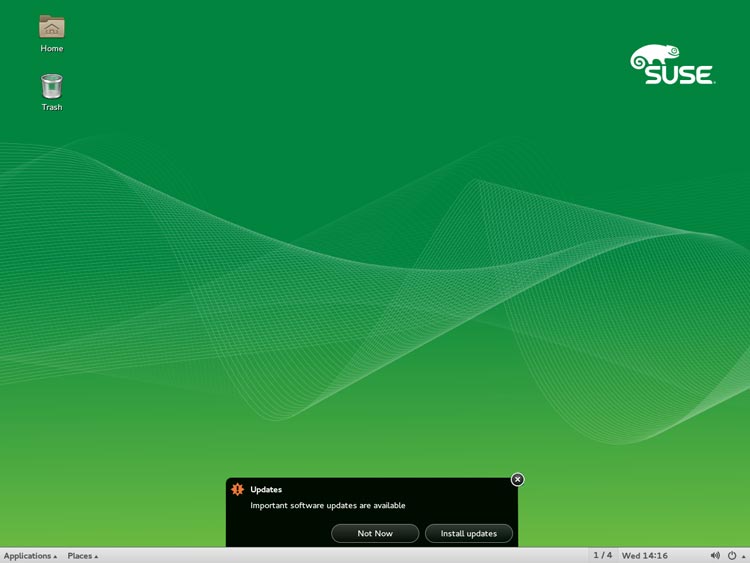Click the Not Now button
The image size is (750, 563).
[375, 533]
